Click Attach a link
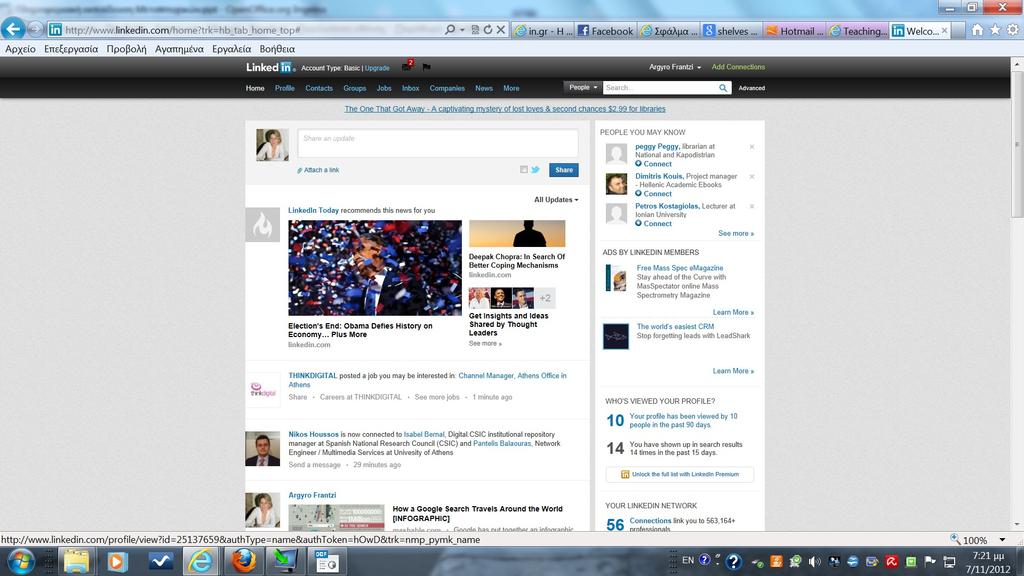The height and width of the screenshot is (576, 1024). 318,170
